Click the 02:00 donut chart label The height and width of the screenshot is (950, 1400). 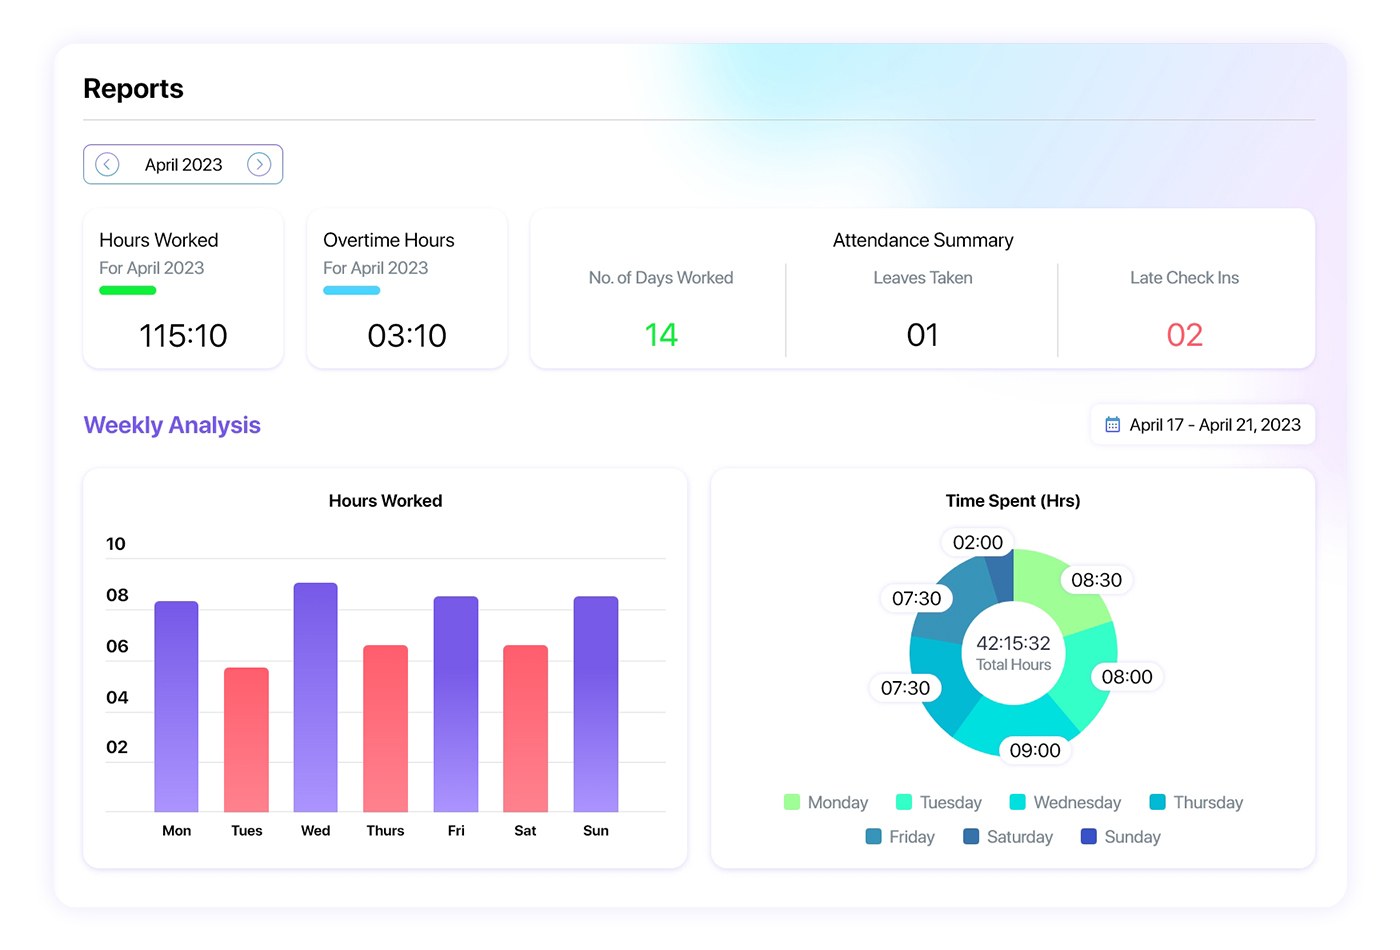point(978,542)
